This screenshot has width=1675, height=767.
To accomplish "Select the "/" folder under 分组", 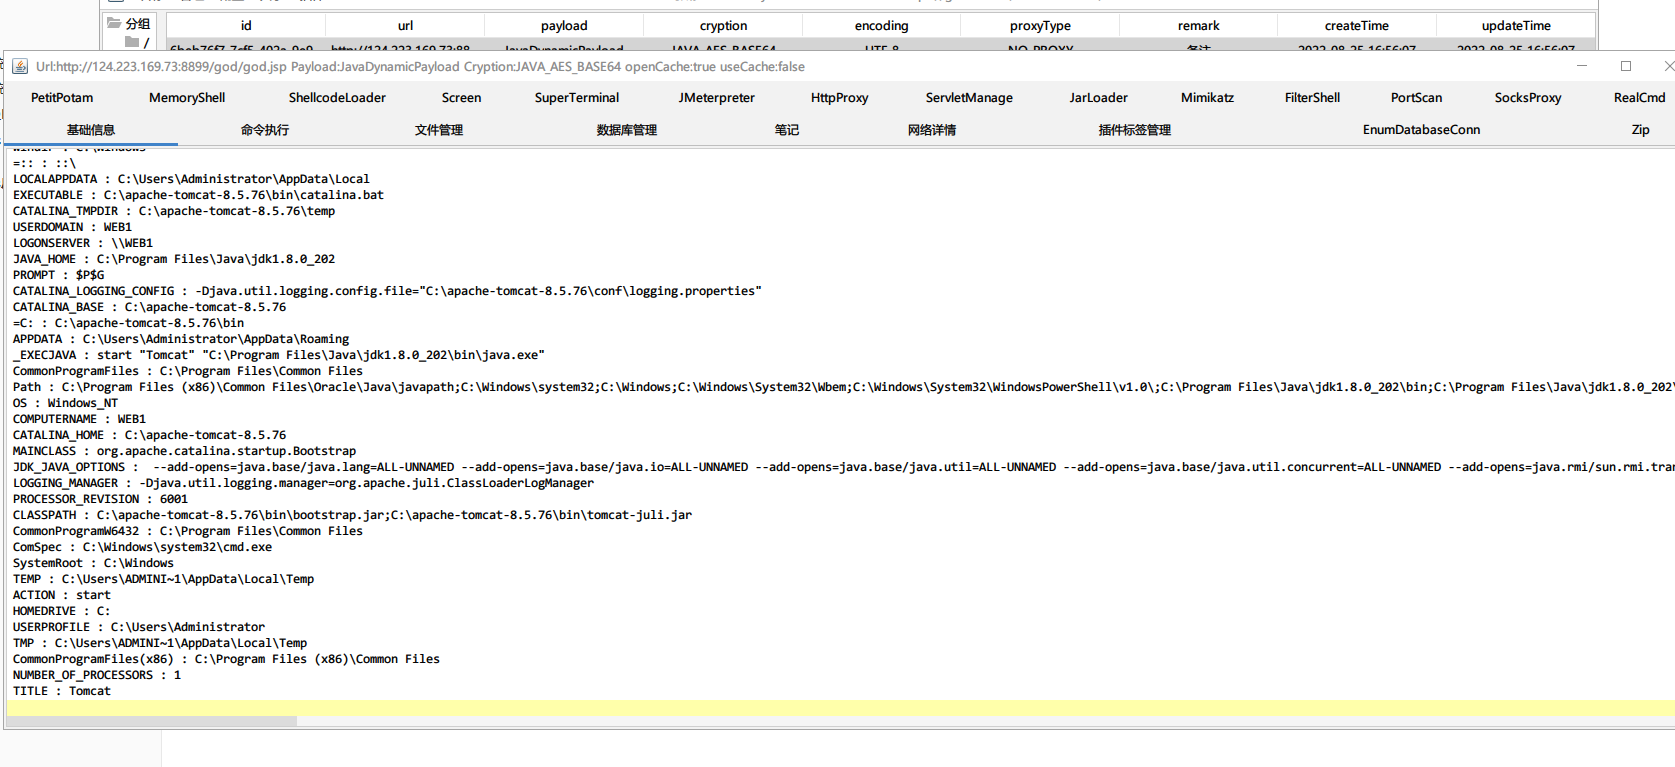I will [x=138, y=43].
